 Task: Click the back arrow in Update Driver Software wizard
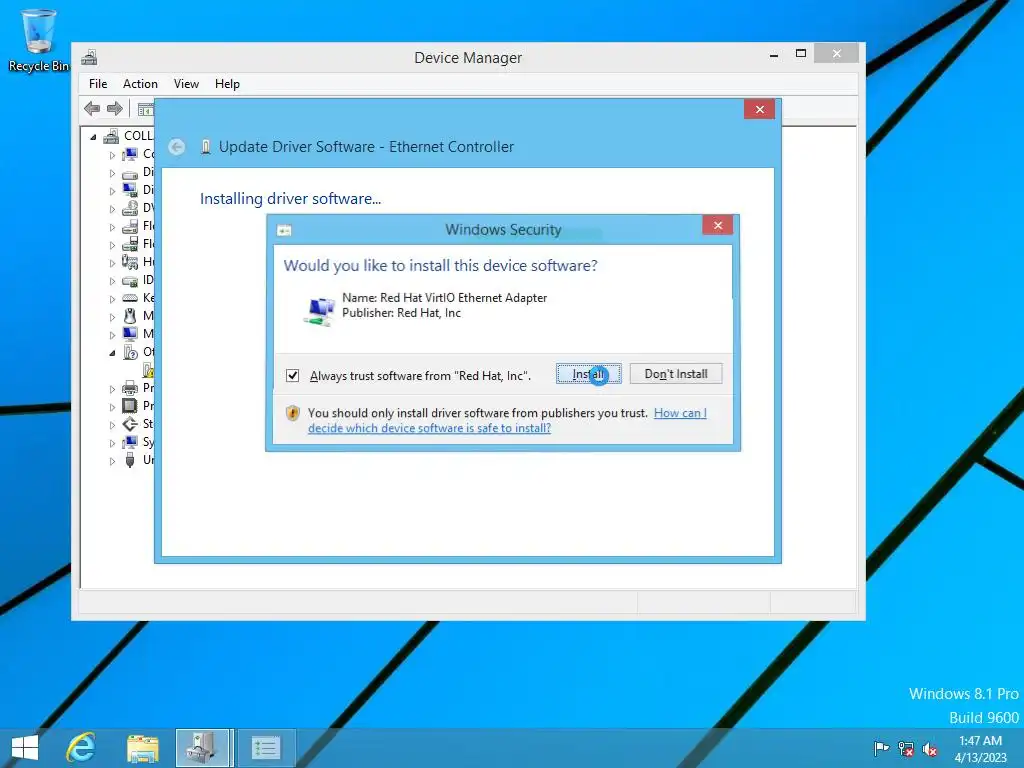click(176, 147)
